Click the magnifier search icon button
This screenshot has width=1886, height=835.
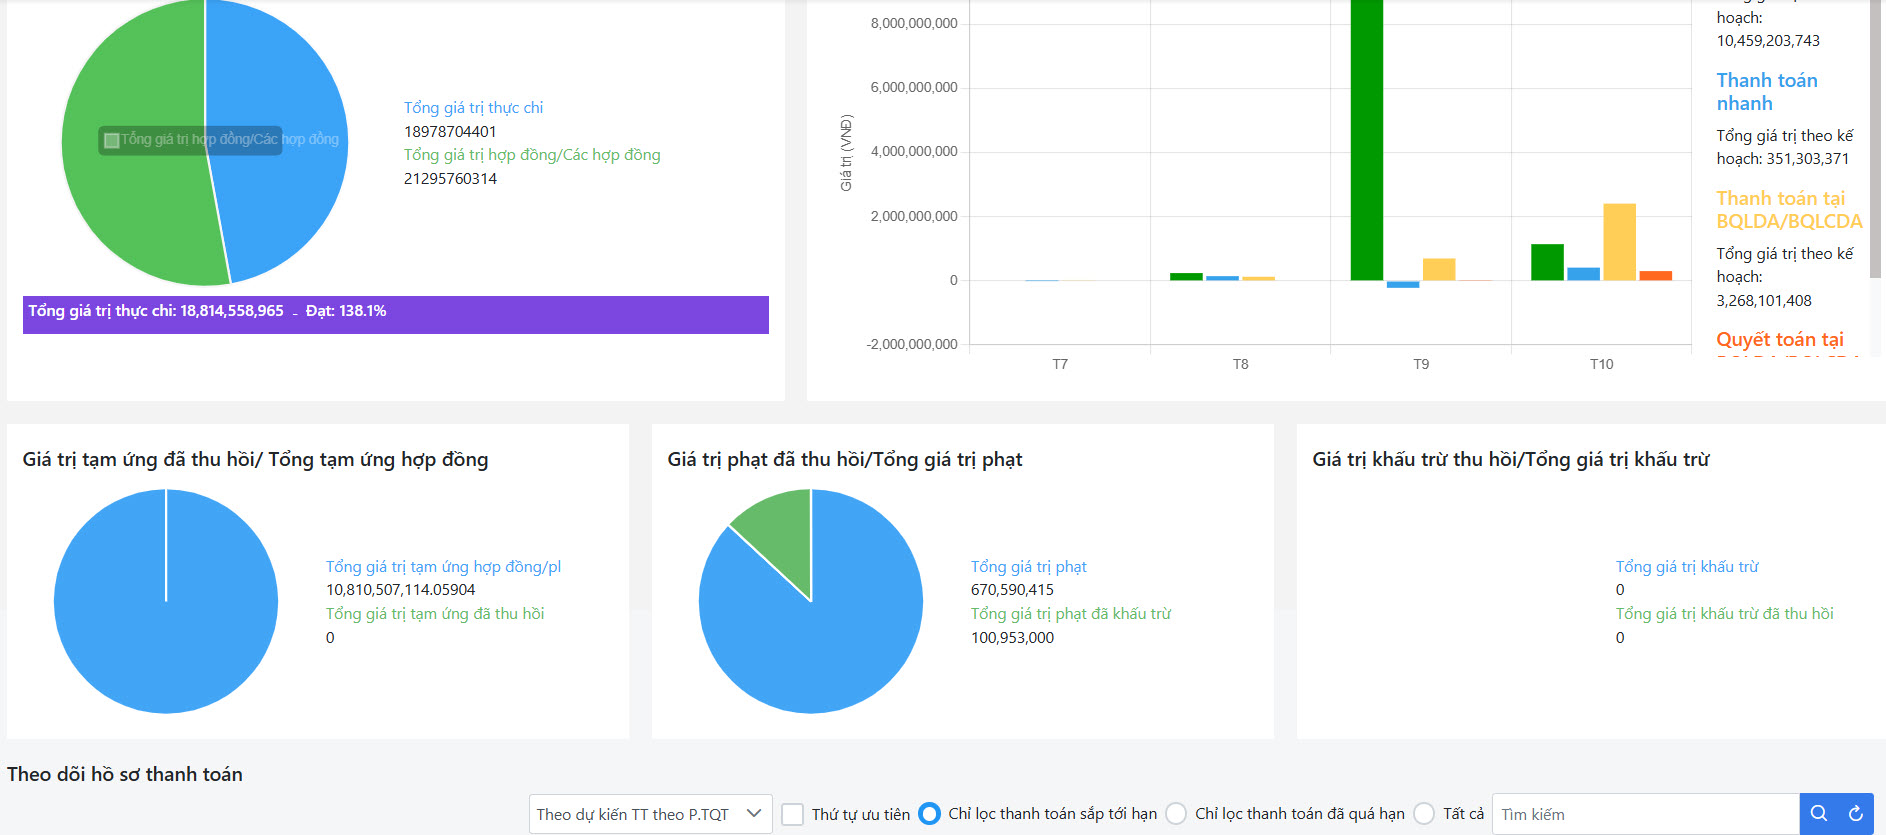point(1818,814)
